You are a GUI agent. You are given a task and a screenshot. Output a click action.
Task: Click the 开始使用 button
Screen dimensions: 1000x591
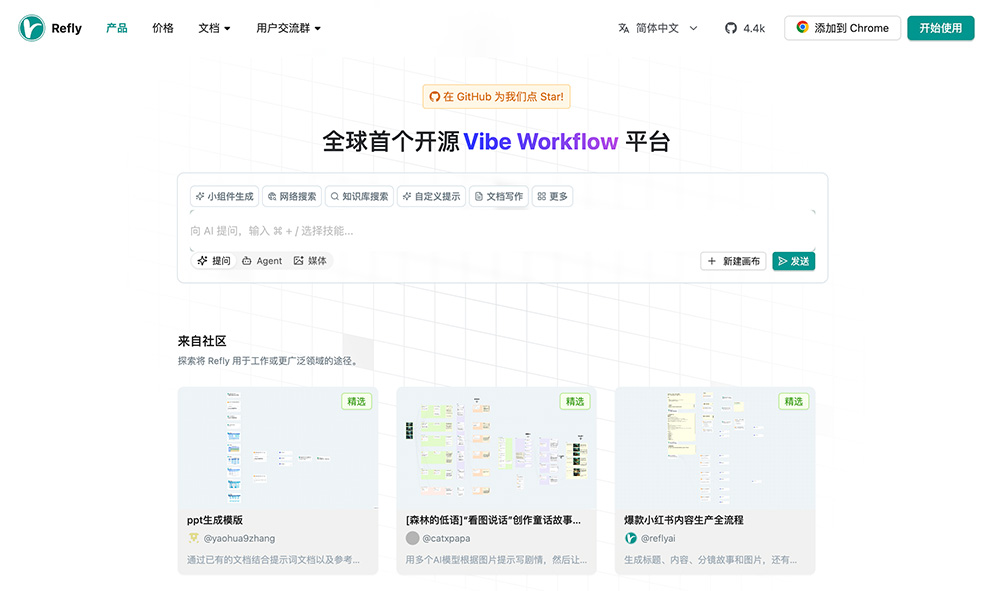click(x=941, y=28)
